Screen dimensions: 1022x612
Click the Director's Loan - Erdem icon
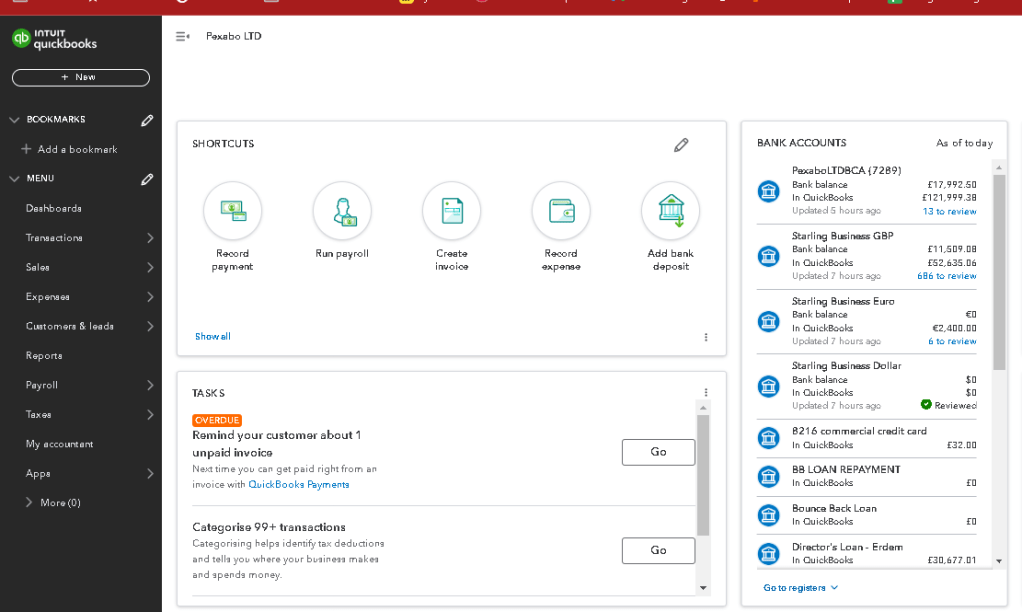point(768,553)
